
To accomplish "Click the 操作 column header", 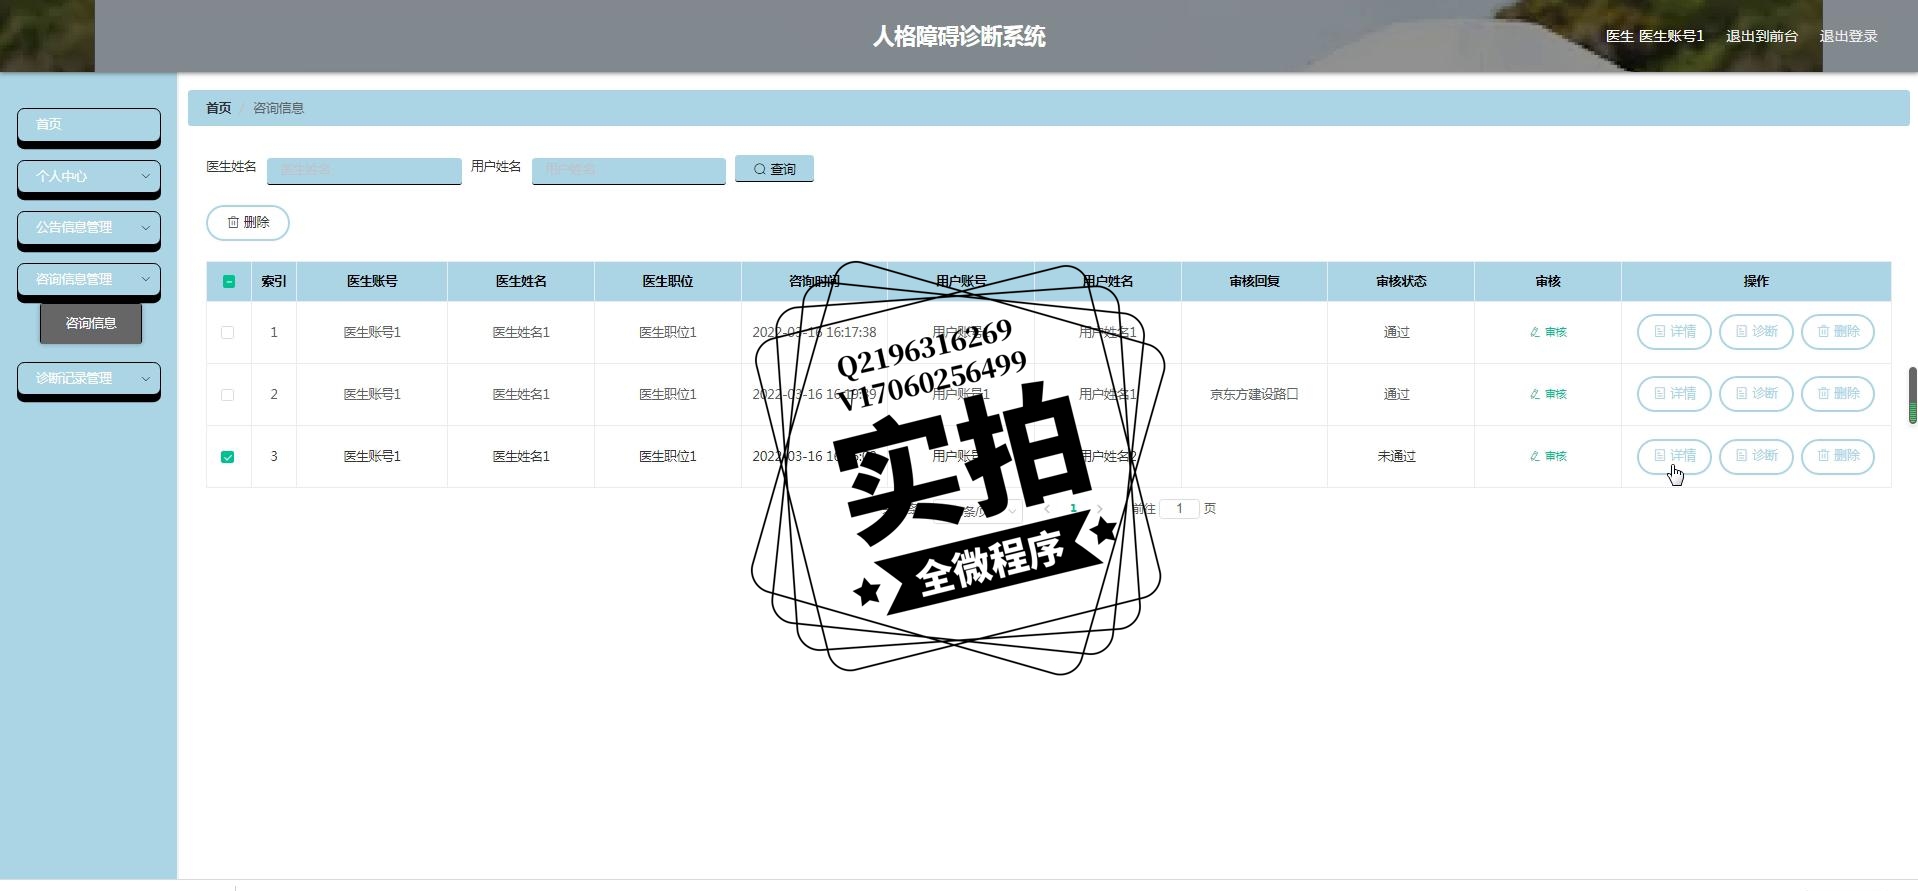I will pyautogui.click(x=1756, y=282).
